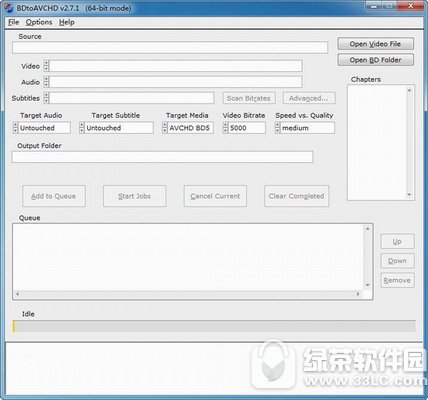Remove selected queue item
The image size is (428, 400).
[x=397, y=280]
